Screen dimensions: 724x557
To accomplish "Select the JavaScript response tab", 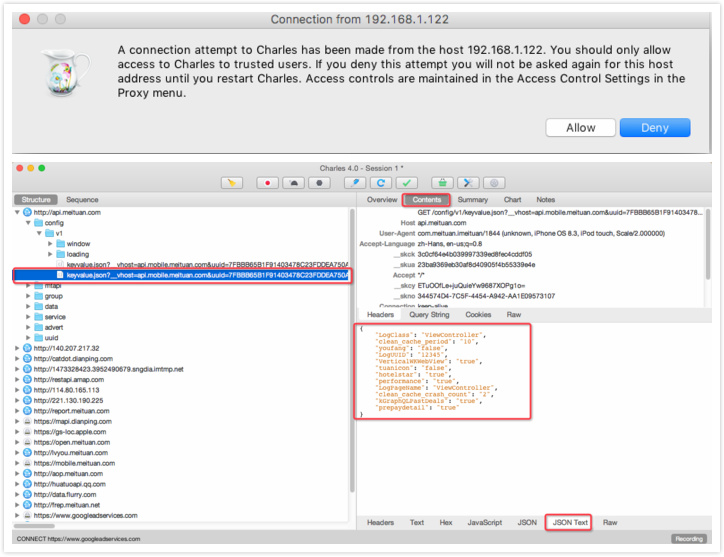I will coord(484,522).
